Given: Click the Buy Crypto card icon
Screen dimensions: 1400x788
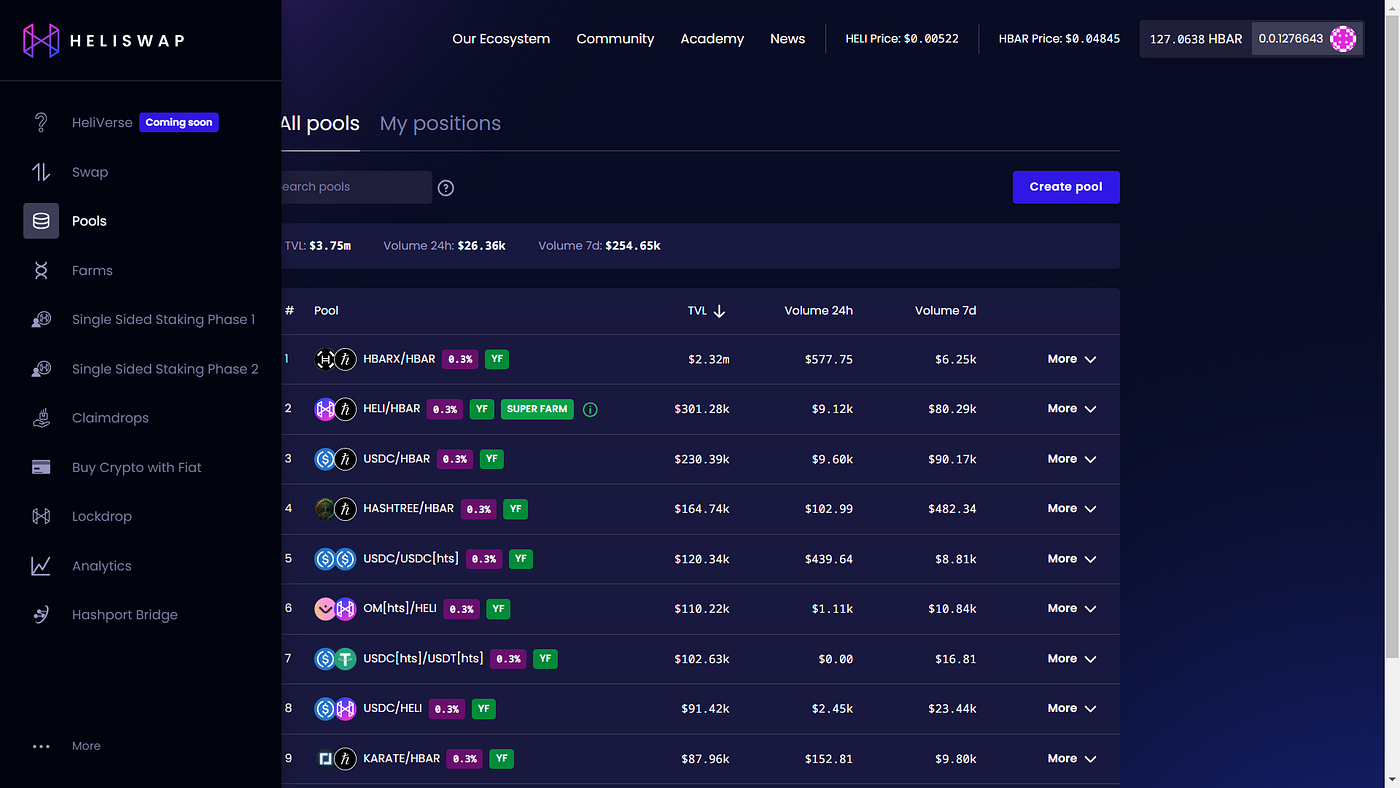Looking at the screenshot, I should pos(41,467).
